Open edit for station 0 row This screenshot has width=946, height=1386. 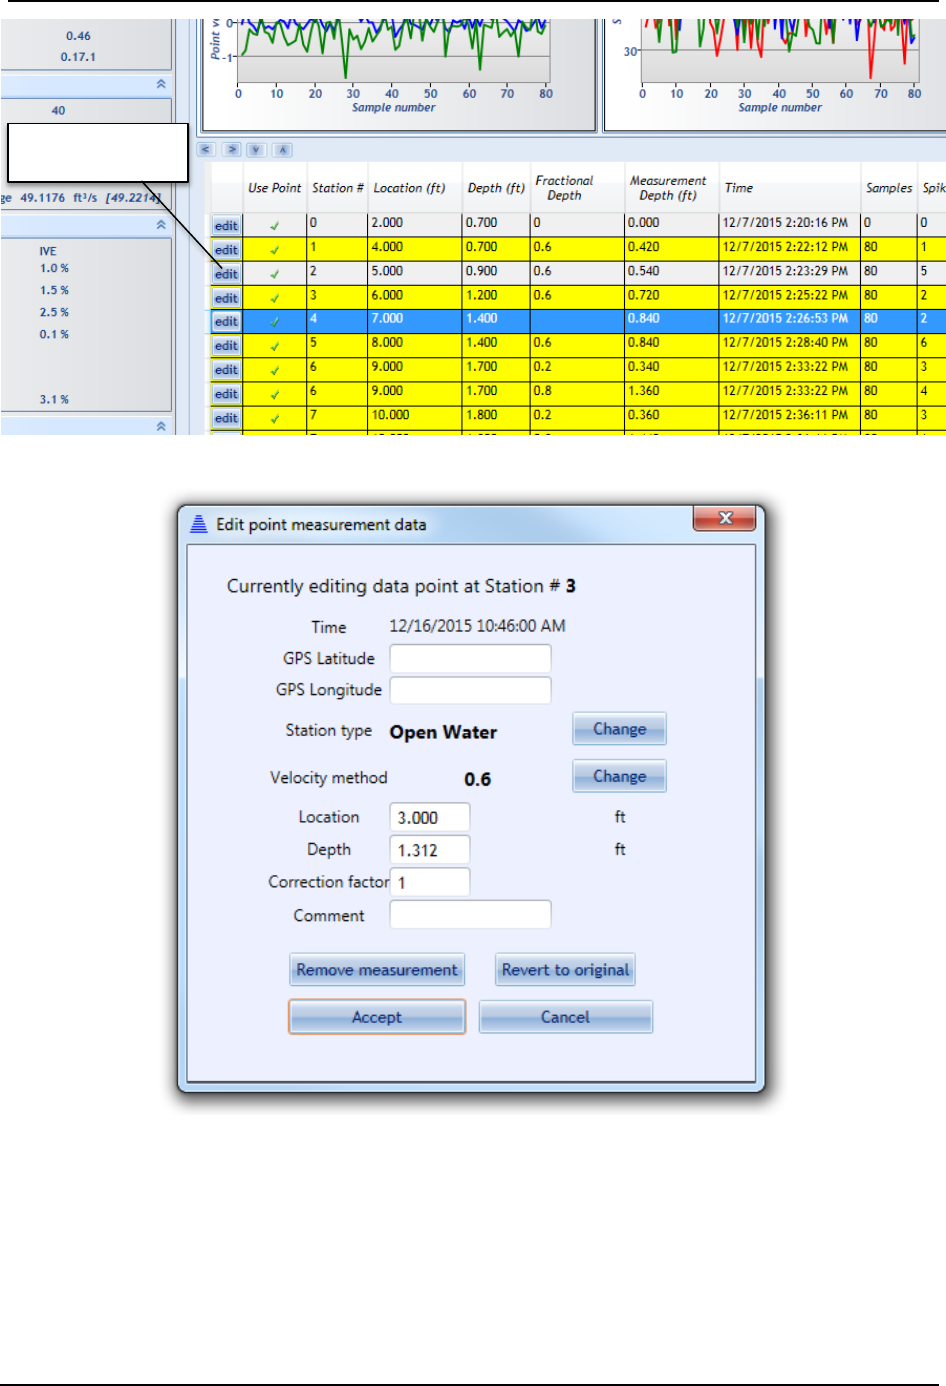tap(226, 226)
